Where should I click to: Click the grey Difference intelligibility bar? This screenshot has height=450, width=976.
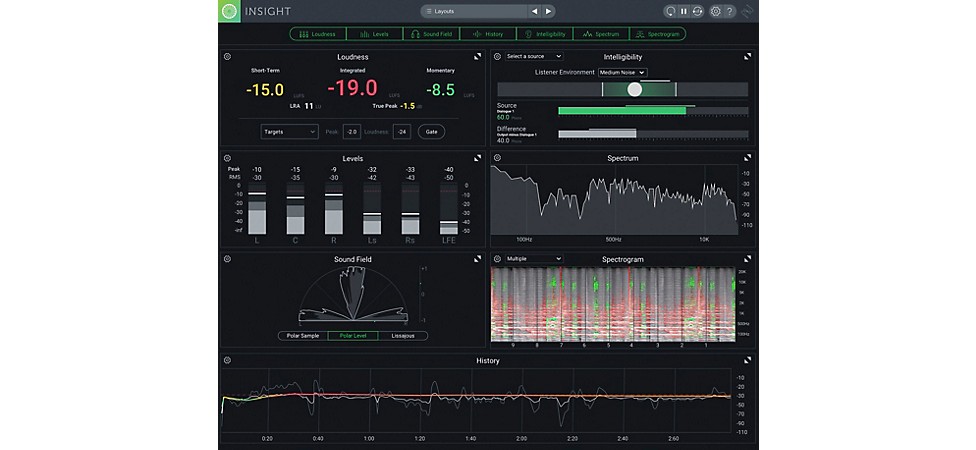[x=597, y=134]
